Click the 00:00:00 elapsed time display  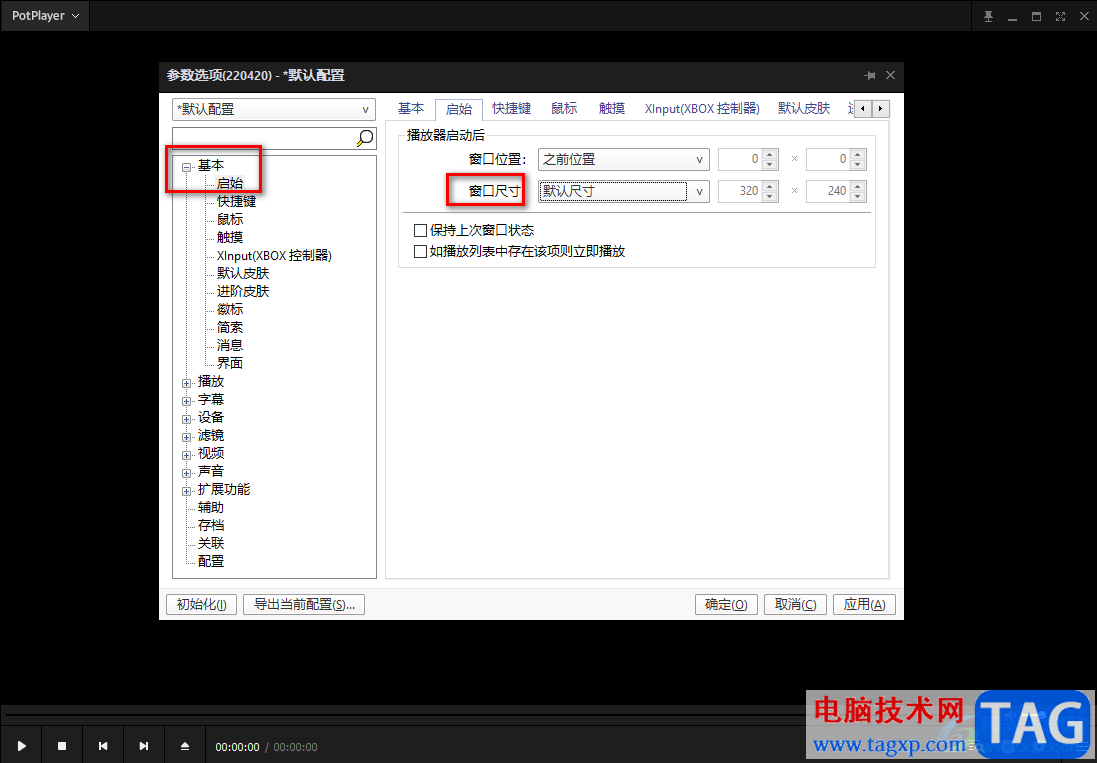[237, 748]
